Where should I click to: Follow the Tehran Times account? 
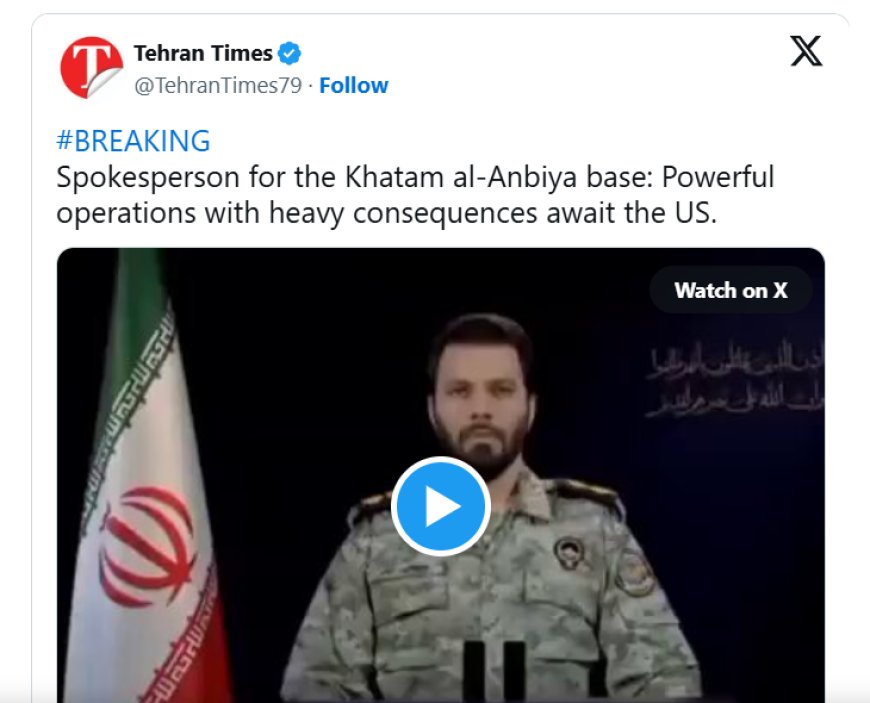pyautogui.click(x=353, y=85)
